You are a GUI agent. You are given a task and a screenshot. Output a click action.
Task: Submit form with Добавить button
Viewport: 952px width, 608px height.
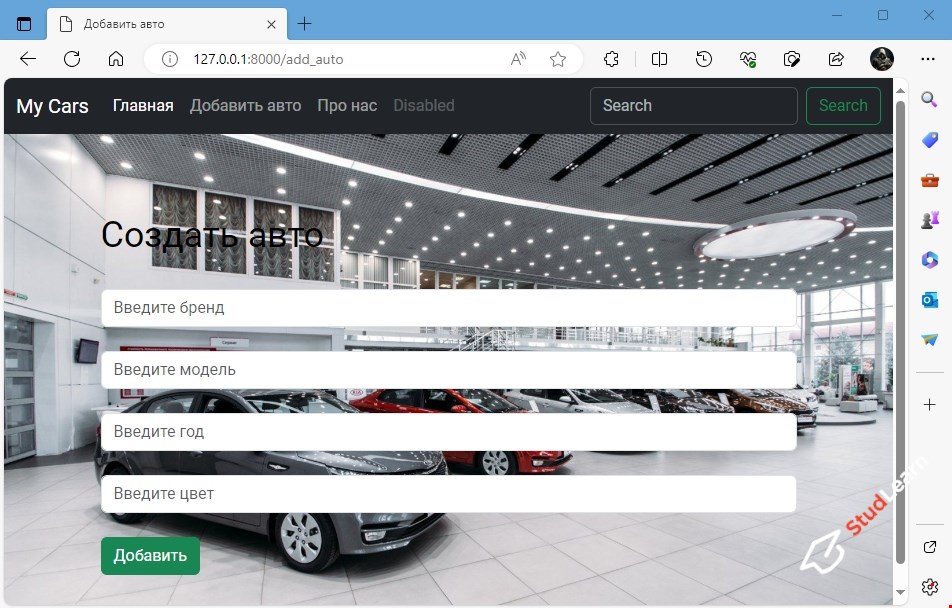150,556
